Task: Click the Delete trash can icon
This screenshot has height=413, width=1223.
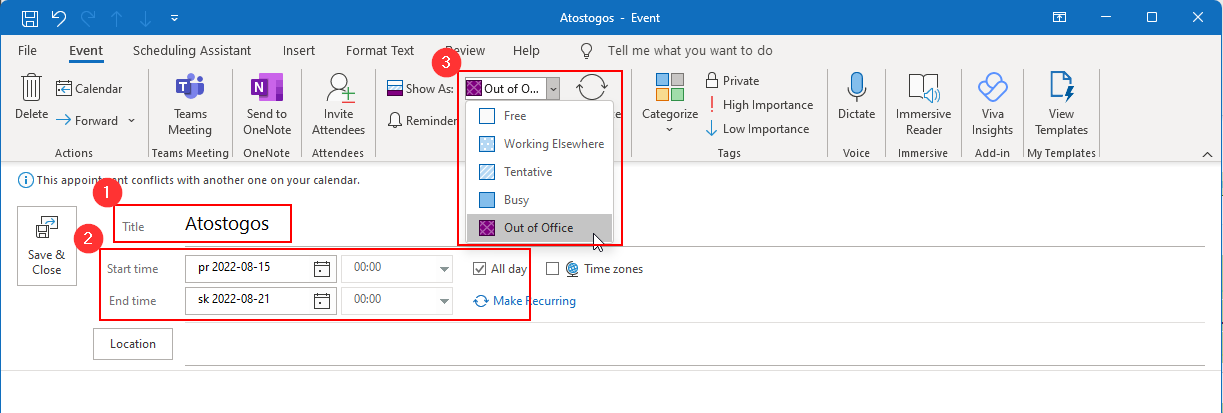Action: coord(31,90)
